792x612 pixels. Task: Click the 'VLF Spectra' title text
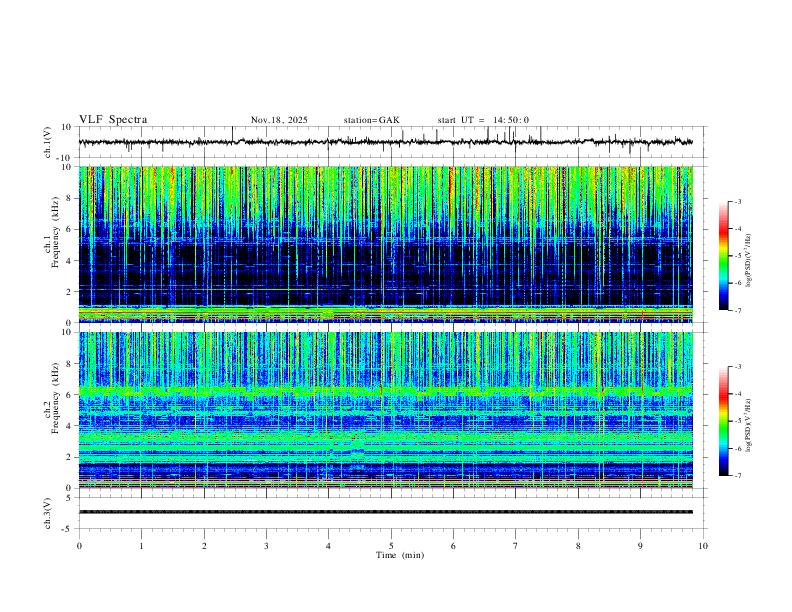pyautogui.click(x=113, y=120)
